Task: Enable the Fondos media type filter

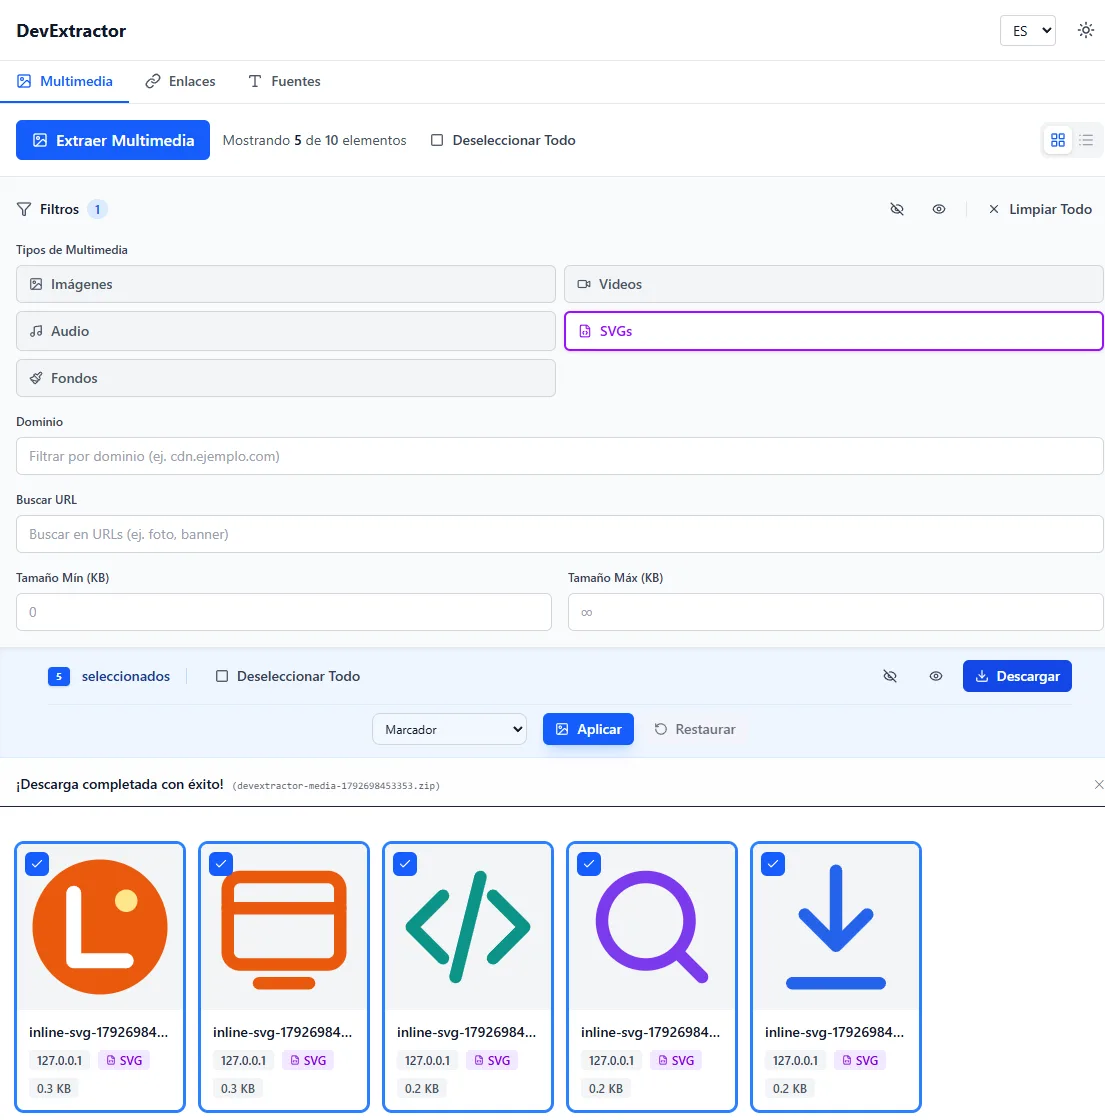Action: click(x=286, y=378)
